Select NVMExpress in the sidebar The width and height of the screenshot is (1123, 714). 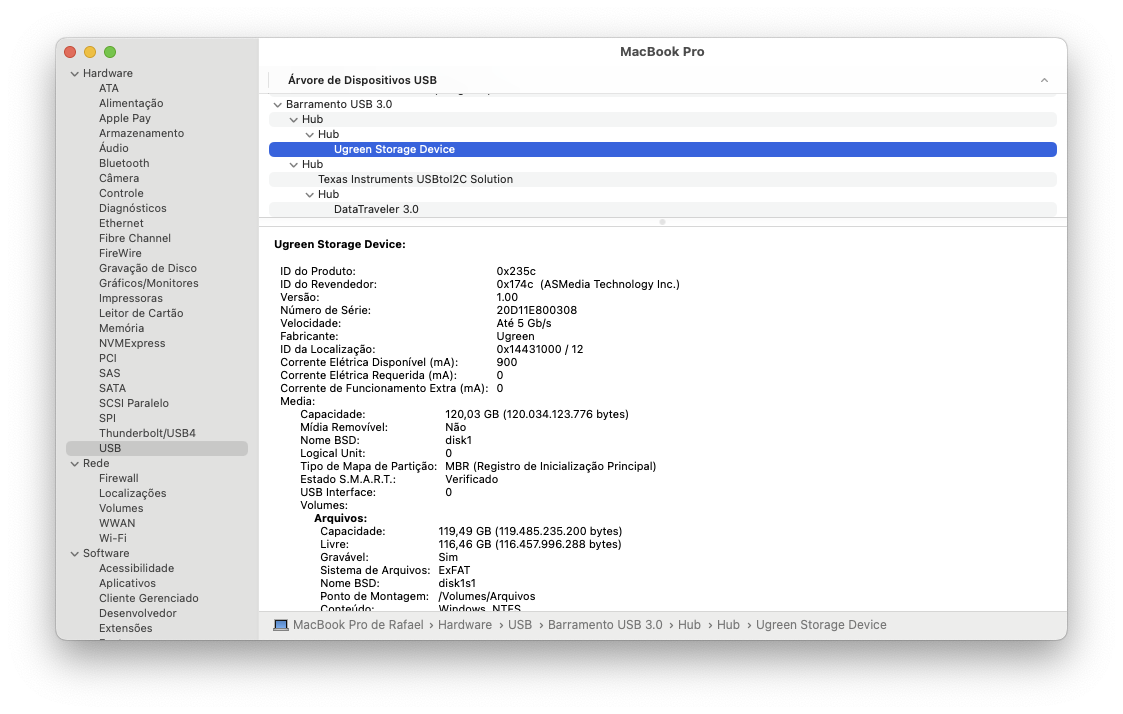click(x=132, y=344)
